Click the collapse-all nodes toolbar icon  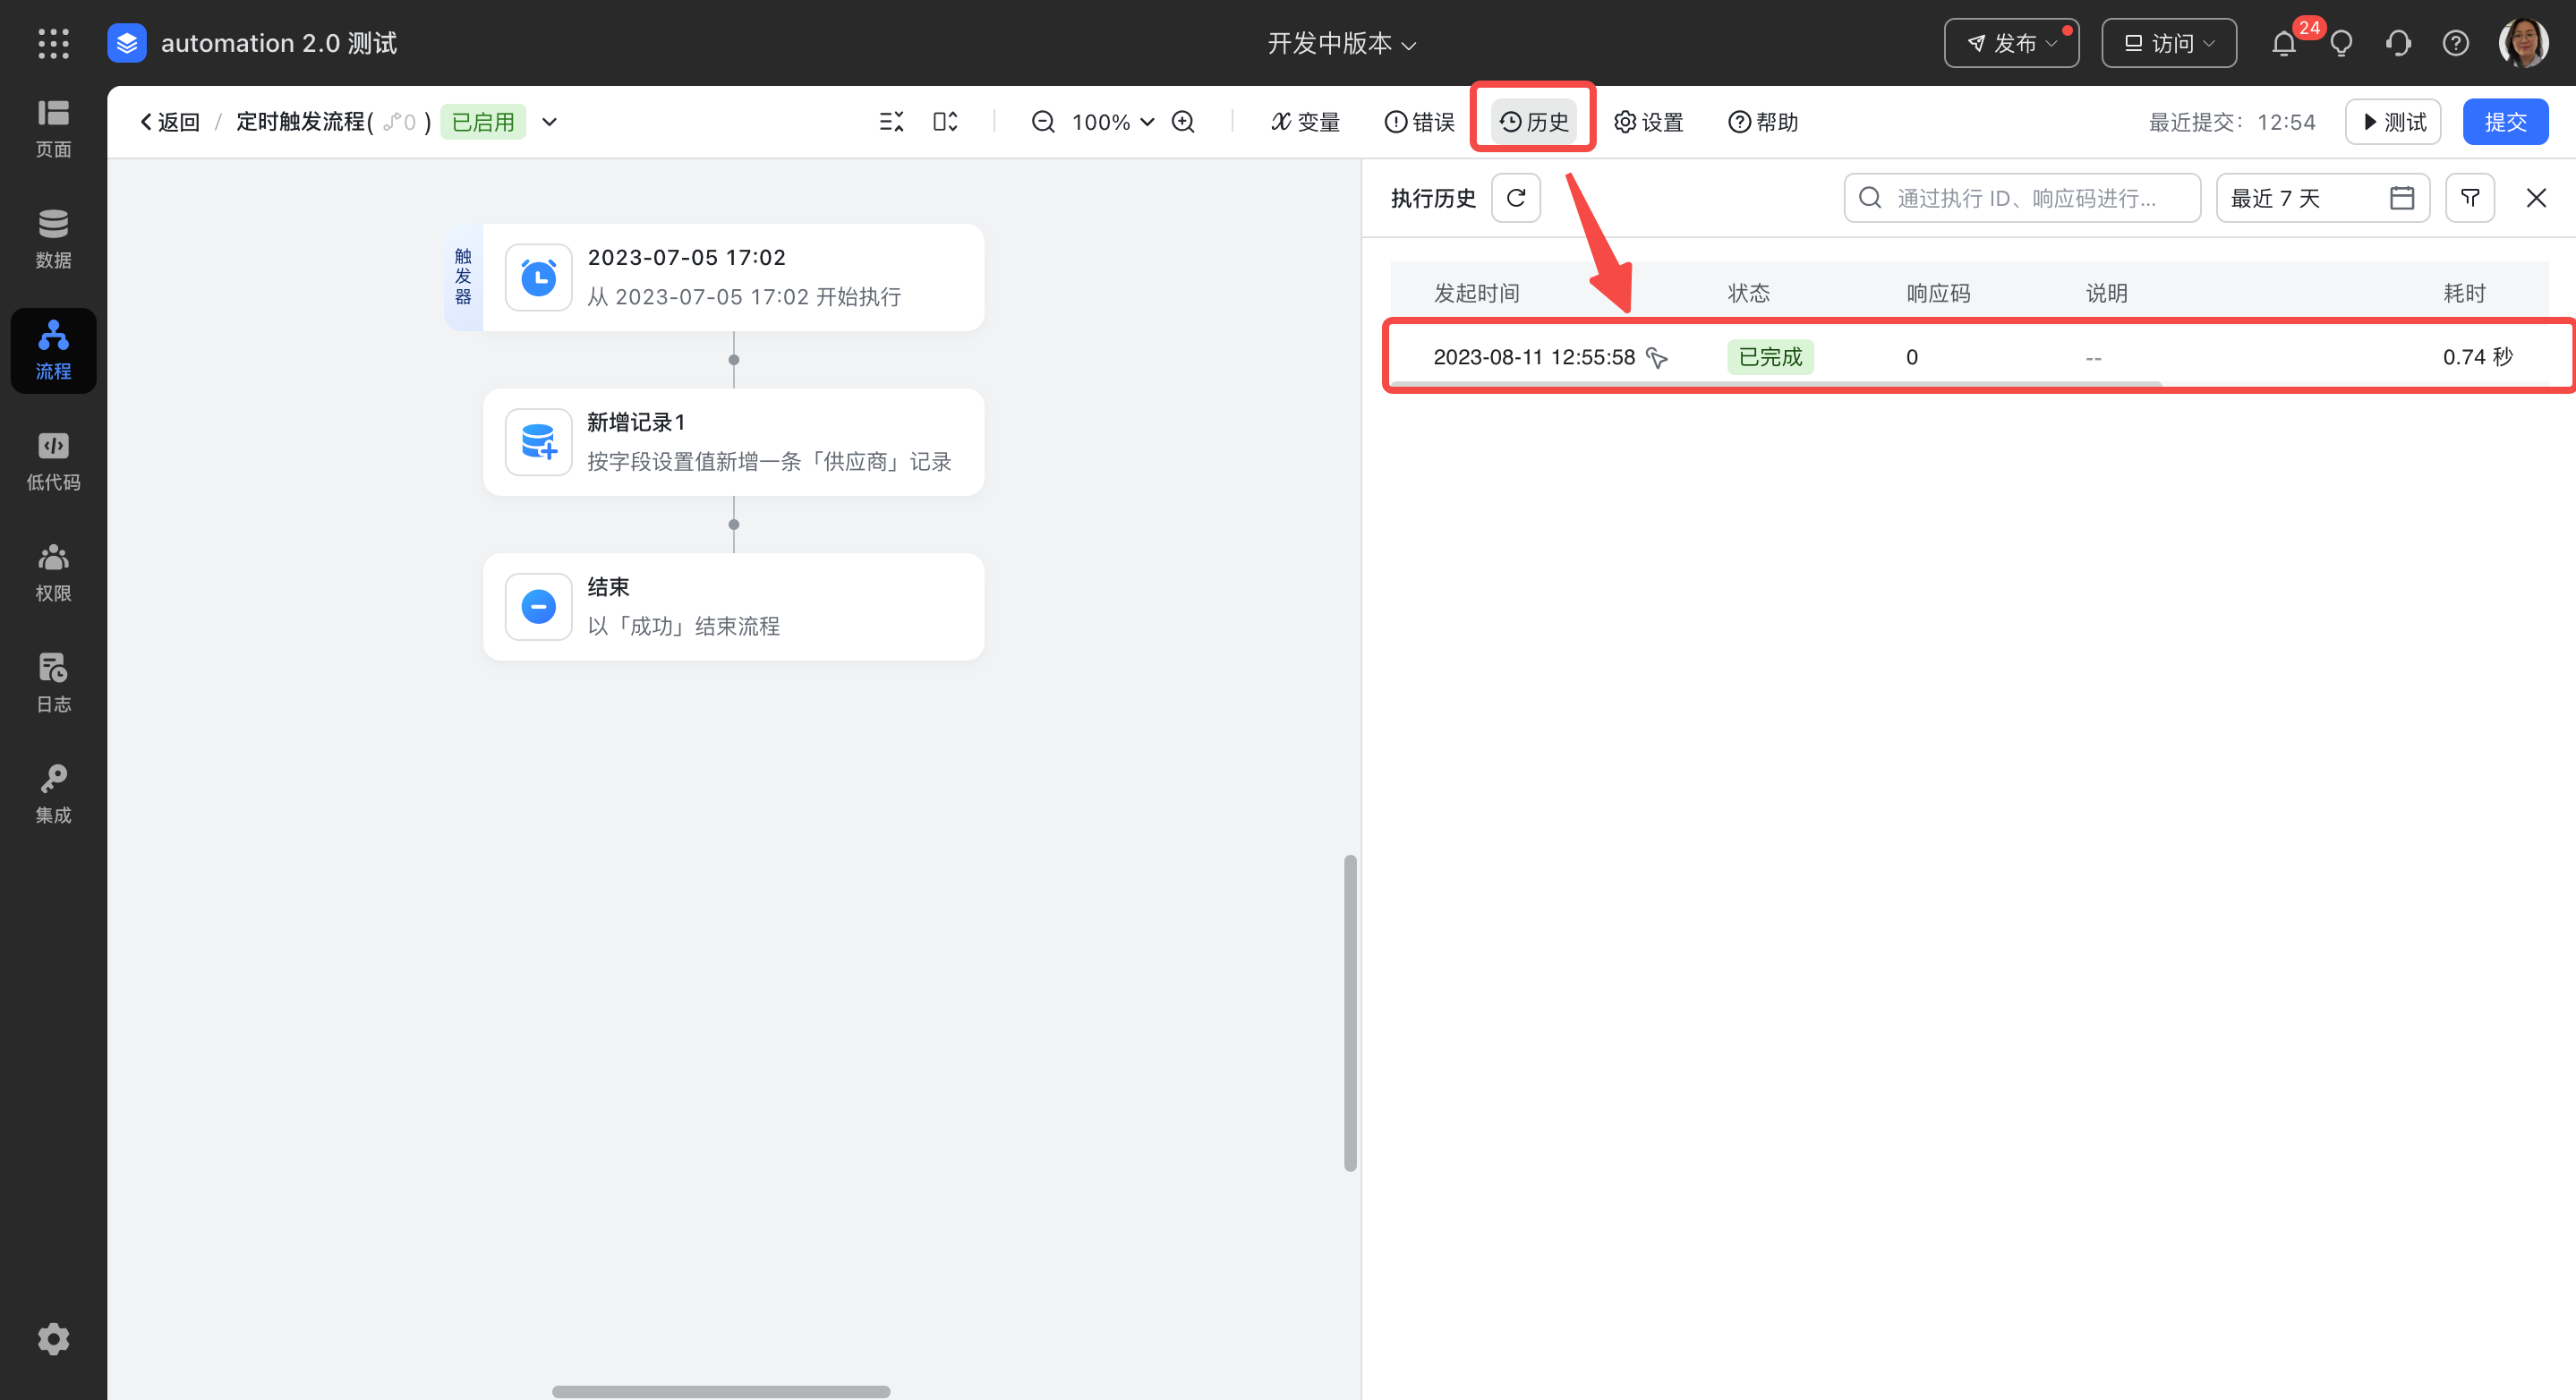891,122
